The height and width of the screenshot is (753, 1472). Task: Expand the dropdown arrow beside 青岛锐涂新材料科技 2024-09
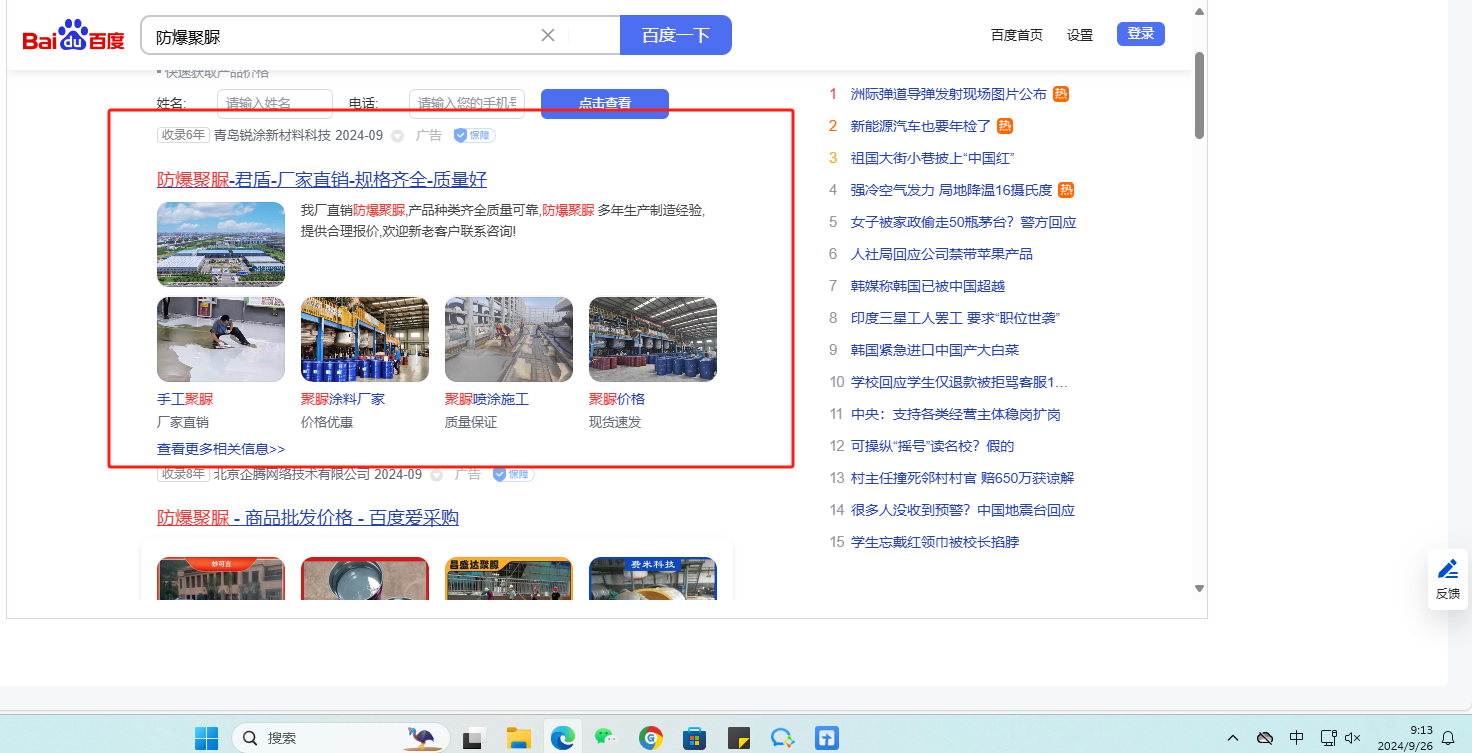(x=397, y=136)
